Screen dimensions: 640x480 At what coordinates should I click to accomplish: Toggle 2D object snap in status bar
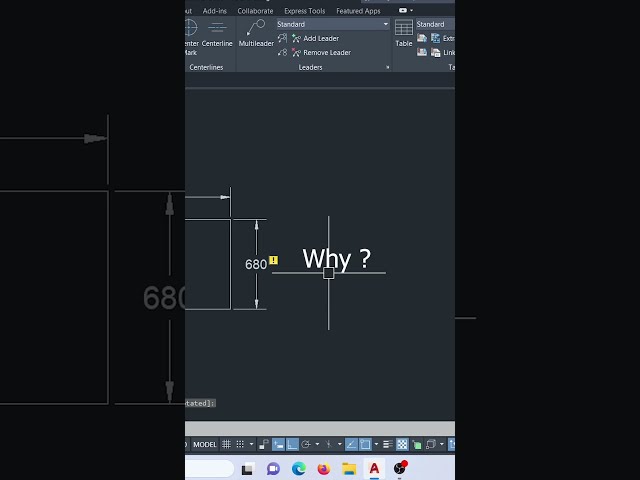pyautogui.click(x=365, y=444)
